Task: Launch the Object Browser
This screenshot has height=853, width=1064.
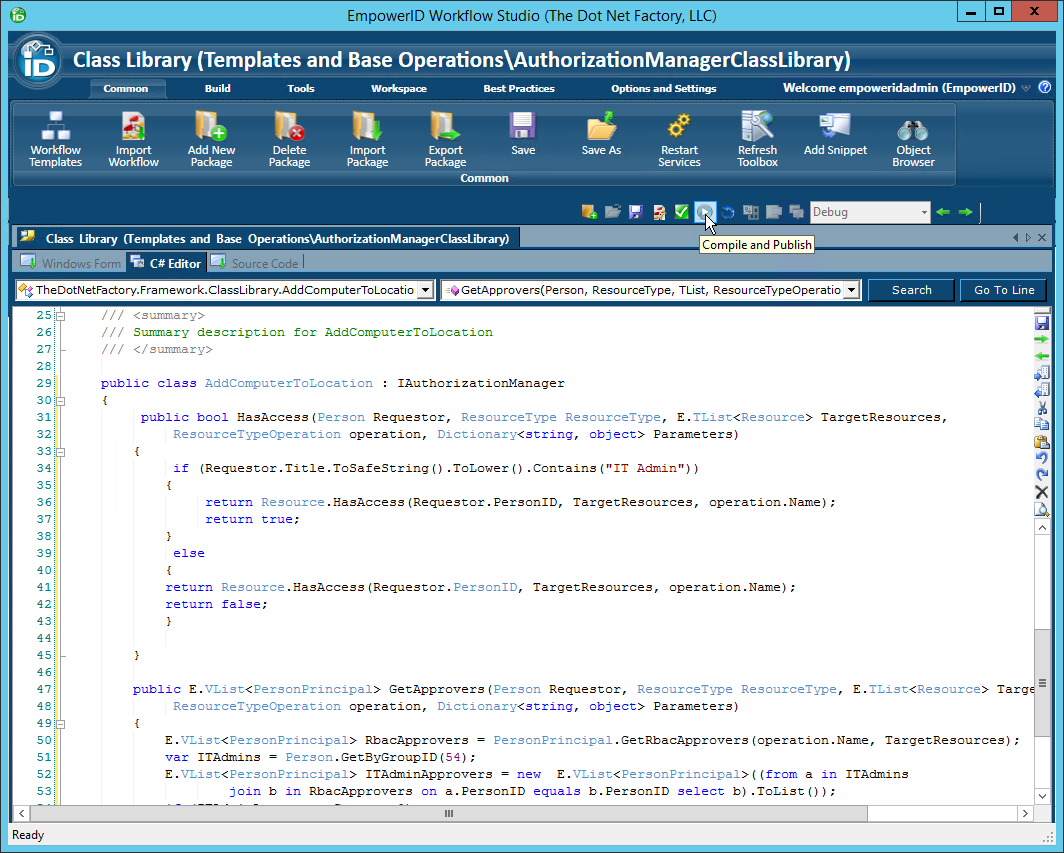Action: pyautogui.click(x=913, y=138)
